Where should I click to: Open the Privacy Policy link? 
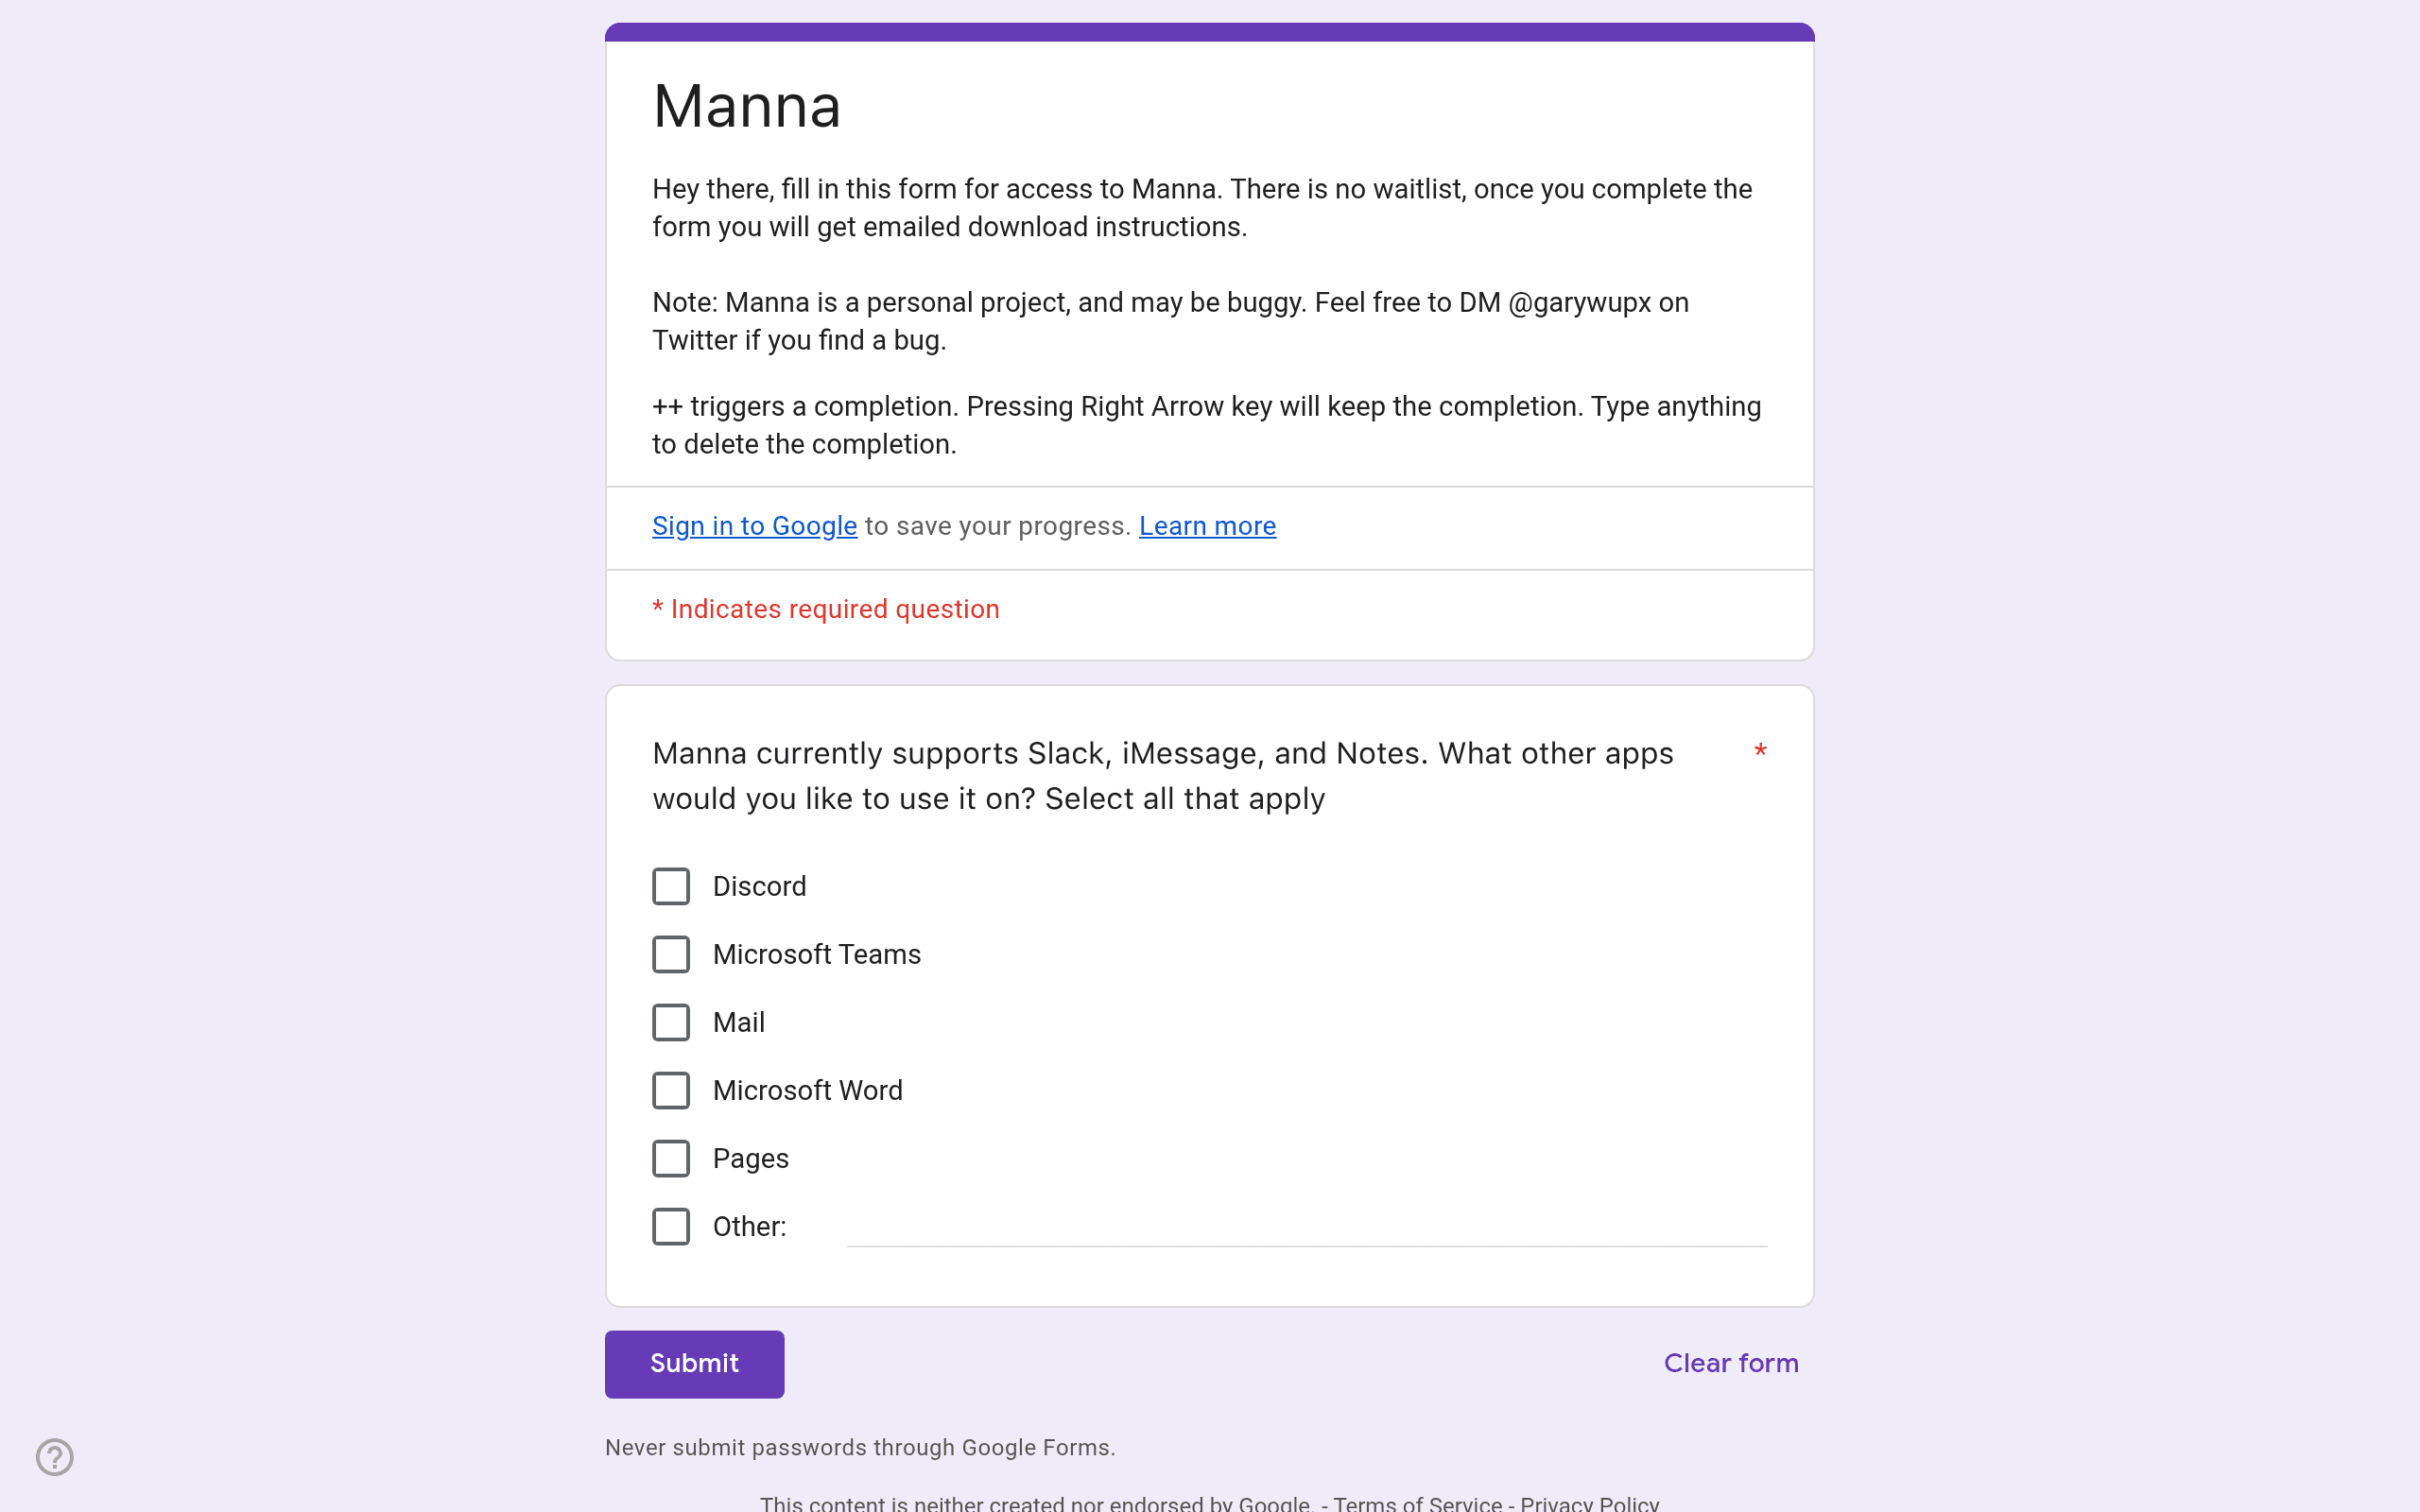coord(1589,1503)
